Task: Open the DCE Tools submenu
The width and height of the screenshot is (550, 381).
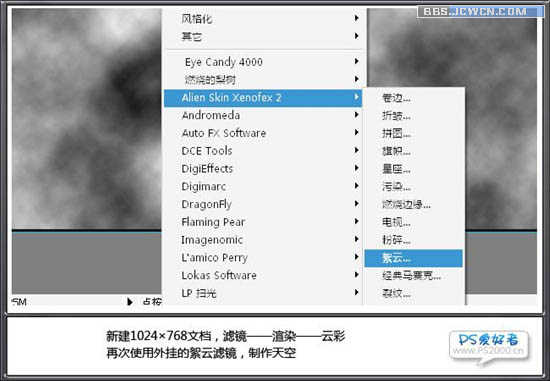Action: (x=264, y=151)
